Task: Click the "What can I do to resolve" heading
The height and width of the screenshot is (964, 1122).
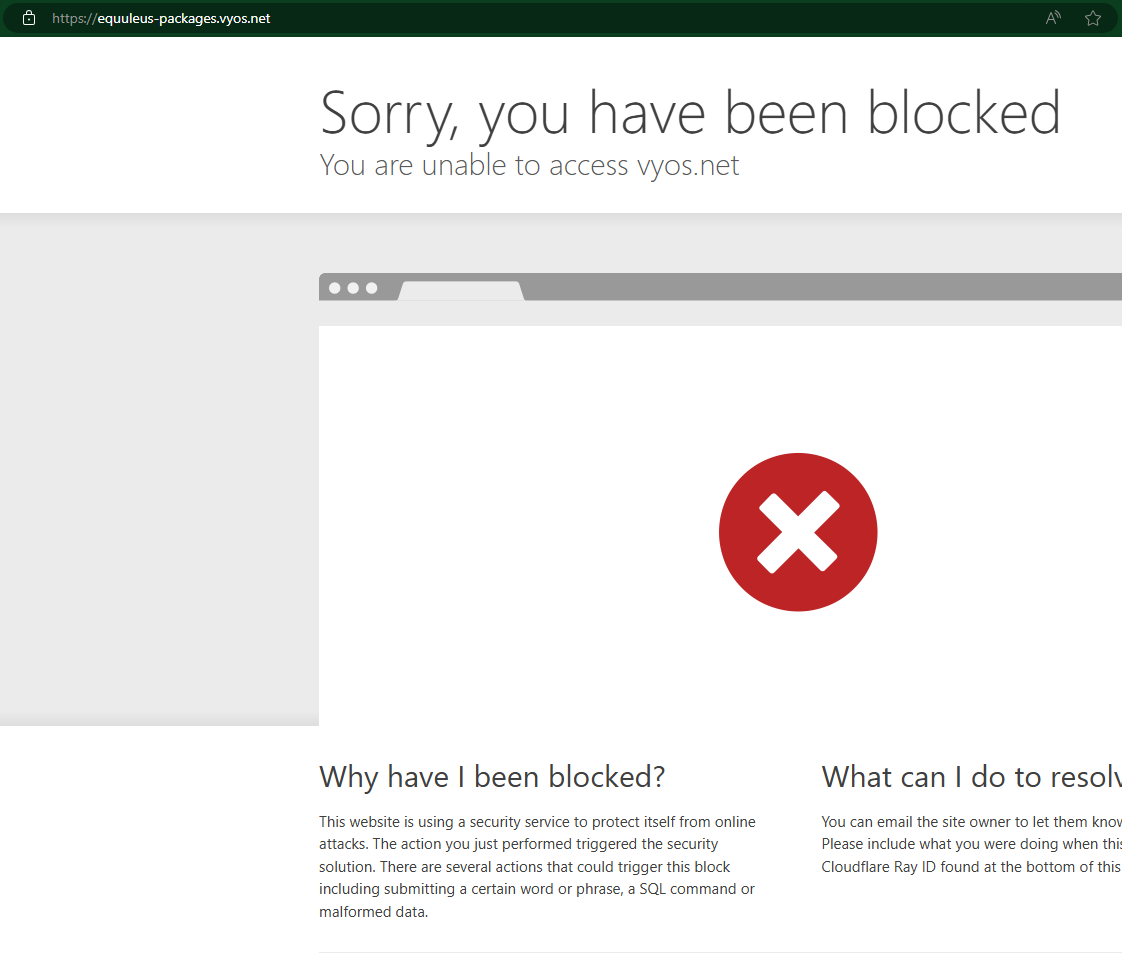Action: pyautogui.click(x=970, y=777)
